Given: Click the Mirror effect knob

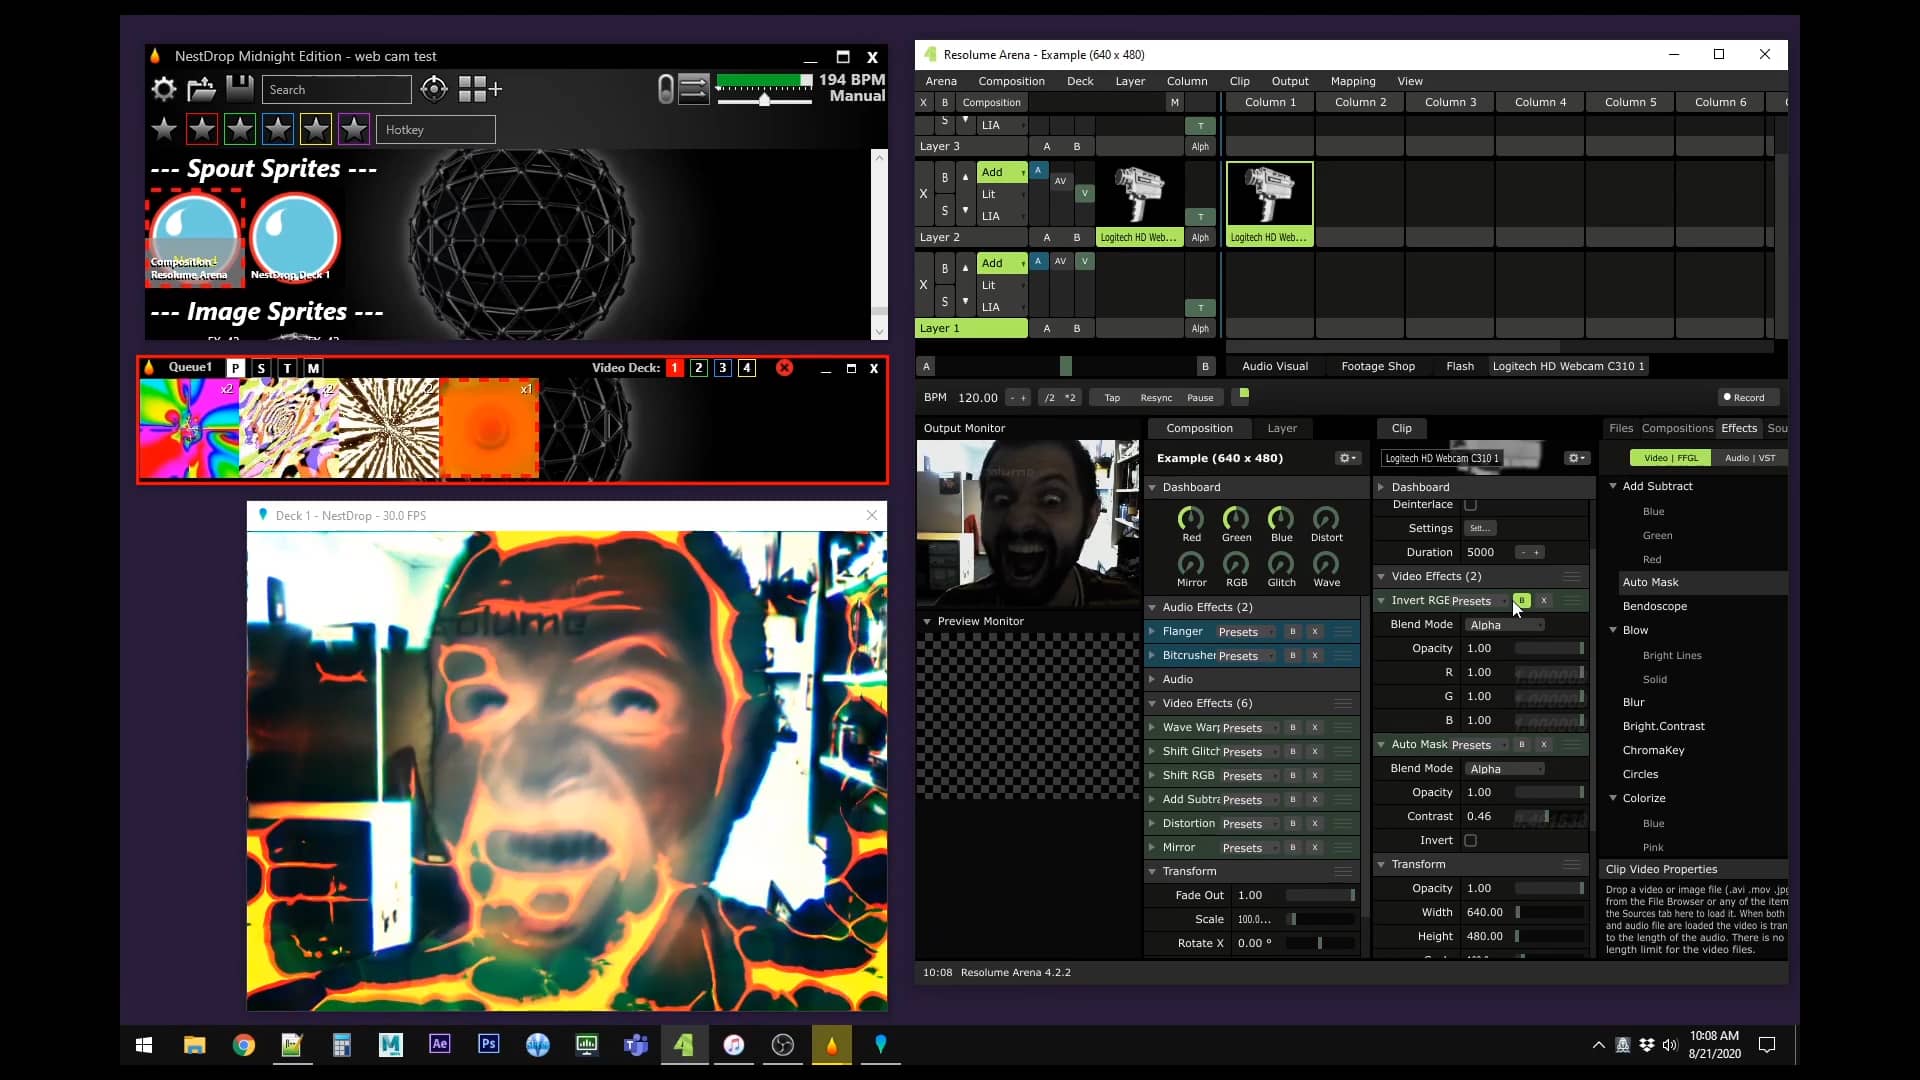Looking at the screenshot, I should pos(1191,566).
